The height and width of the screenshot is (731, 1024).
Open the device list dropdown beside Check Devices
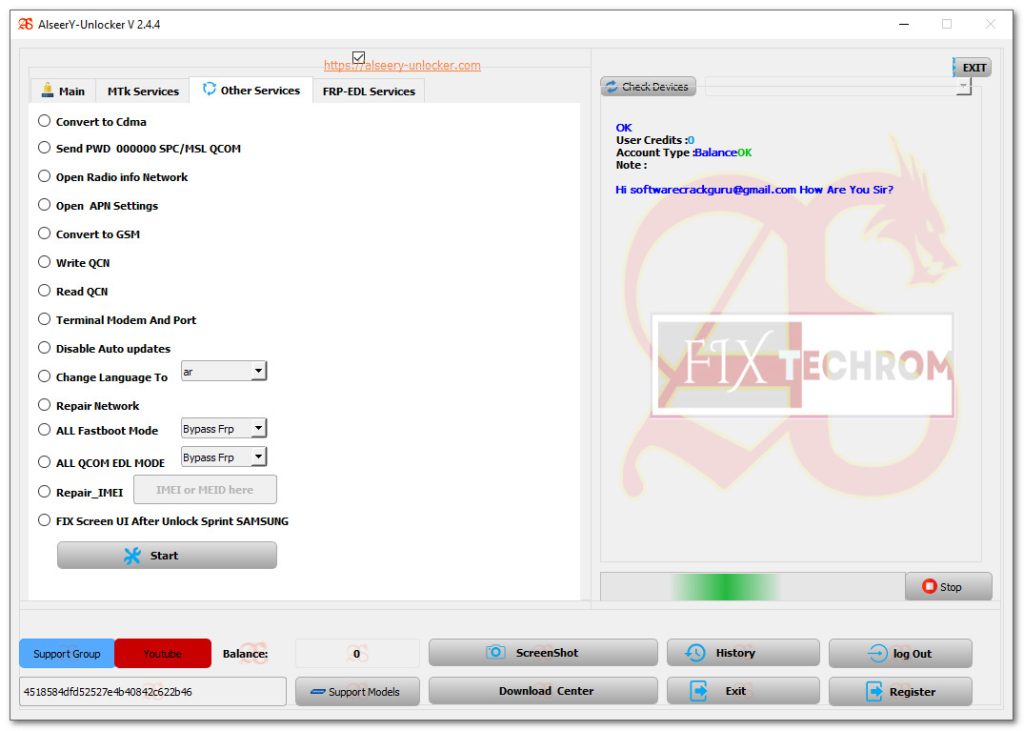click(x=838, y=86)
